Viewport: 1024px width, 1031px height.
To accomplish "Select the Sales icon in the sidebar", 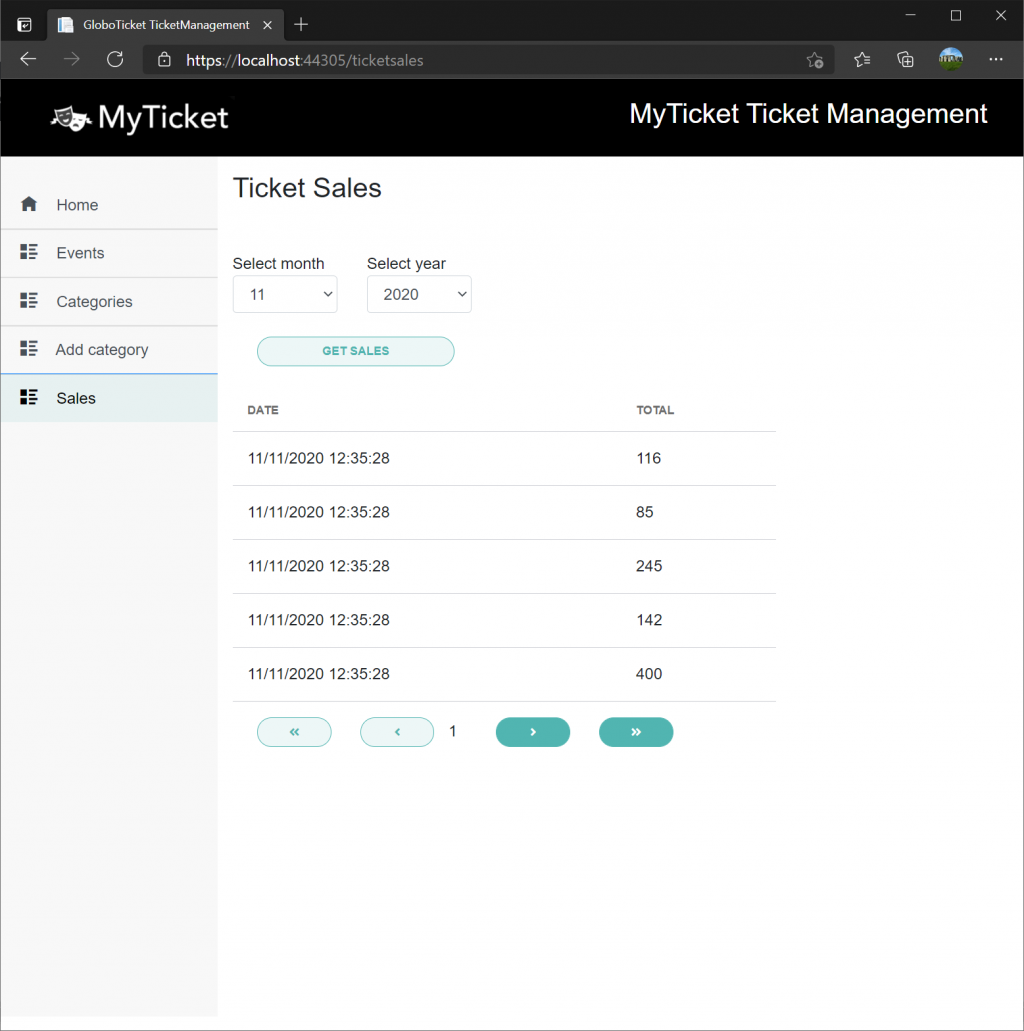I will (x=28, y=397).
